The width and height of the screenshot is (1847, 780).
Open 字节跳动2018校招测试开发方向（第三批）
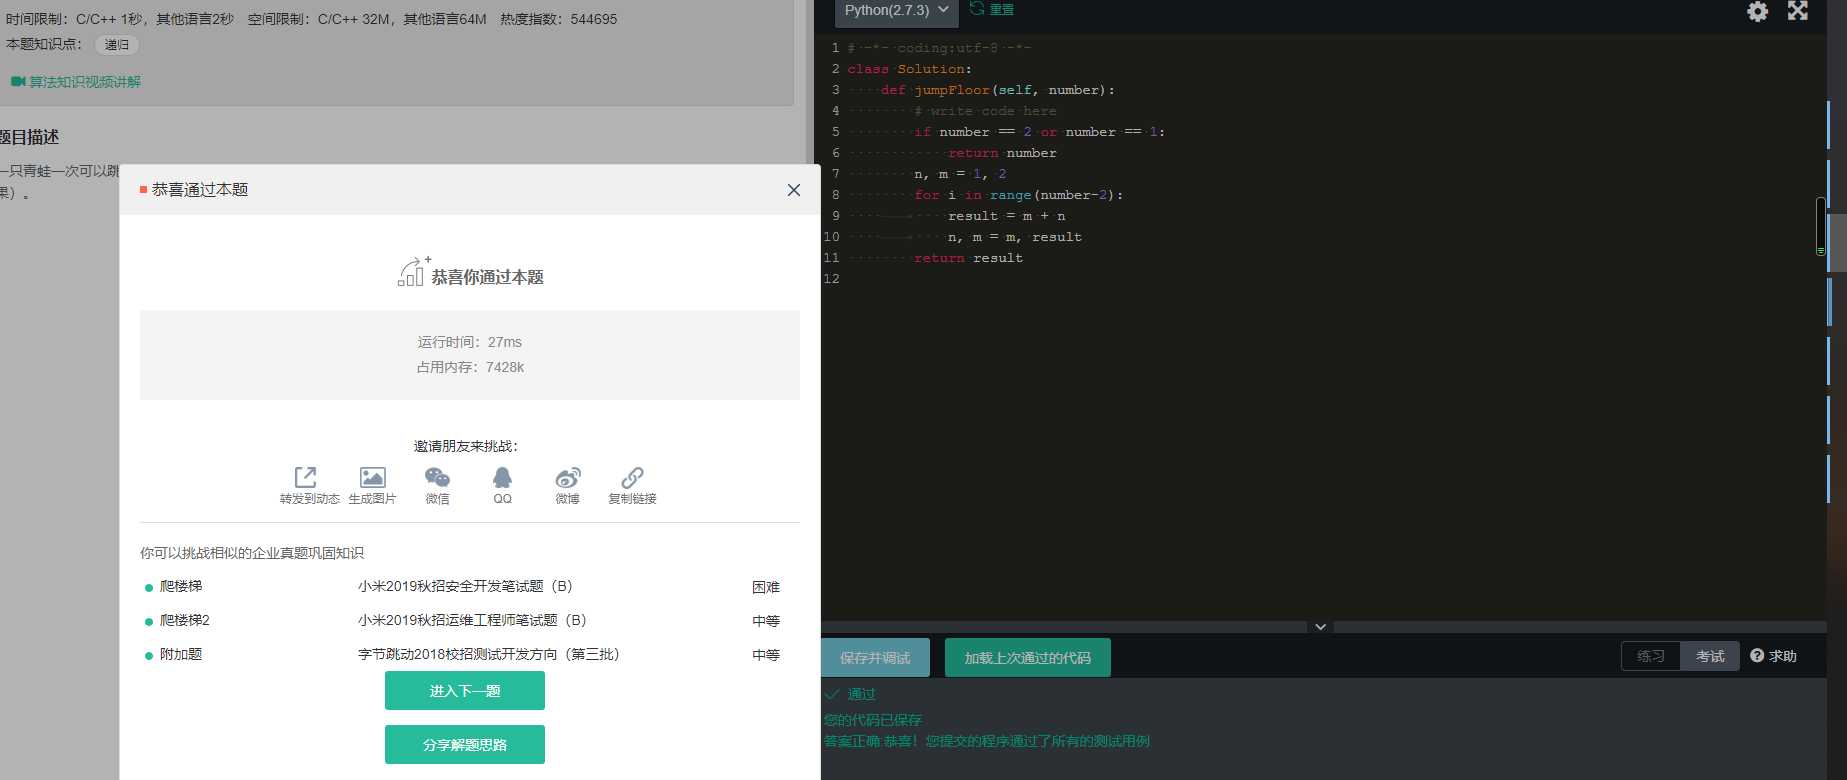[x=489, y=654]
